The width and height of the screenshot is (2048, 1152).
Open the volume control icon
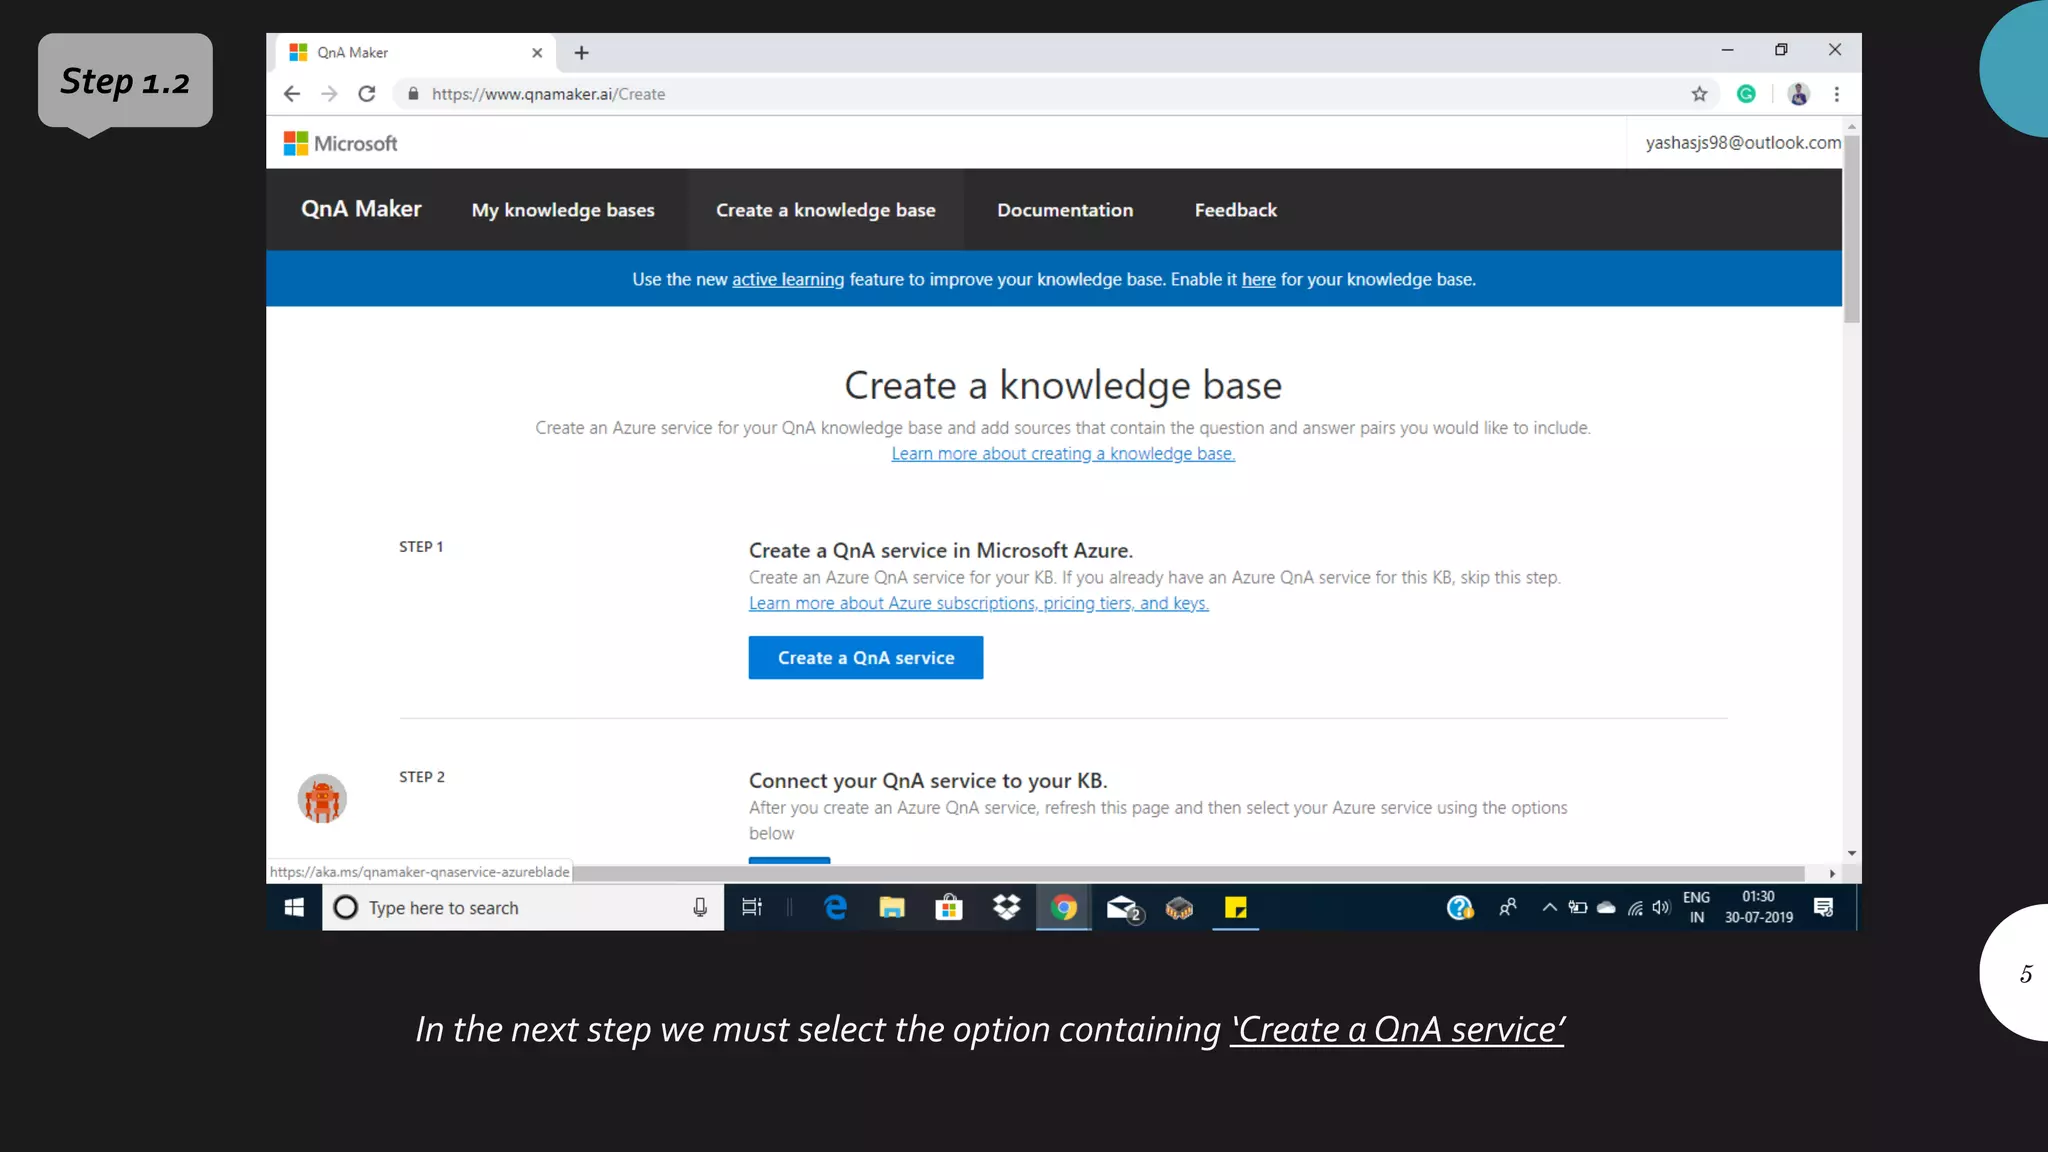pyautogui.click(x=1661, y=908)
